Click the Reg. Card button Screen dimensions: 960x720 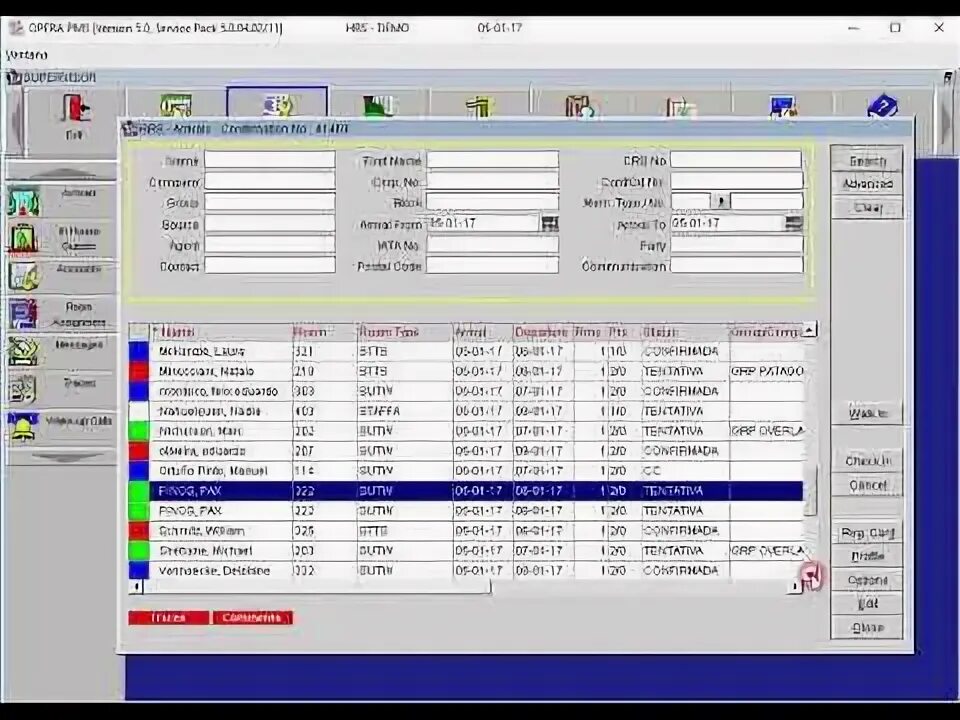[867, 533]
